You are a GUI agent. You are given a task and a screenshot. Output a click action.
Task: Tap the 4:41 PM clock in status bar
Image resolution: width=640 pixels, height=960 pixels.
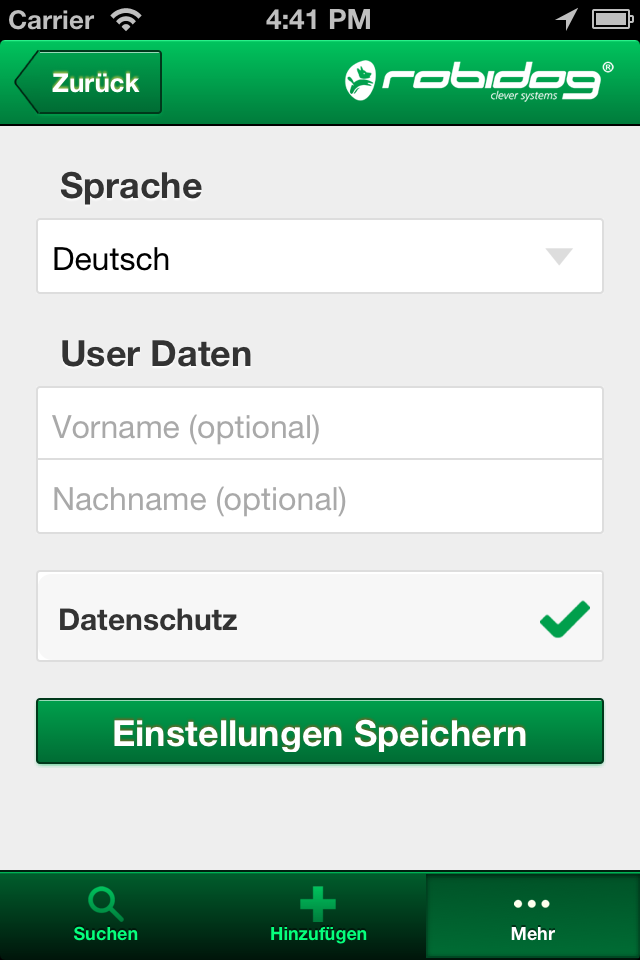click(x=319, y=19)
